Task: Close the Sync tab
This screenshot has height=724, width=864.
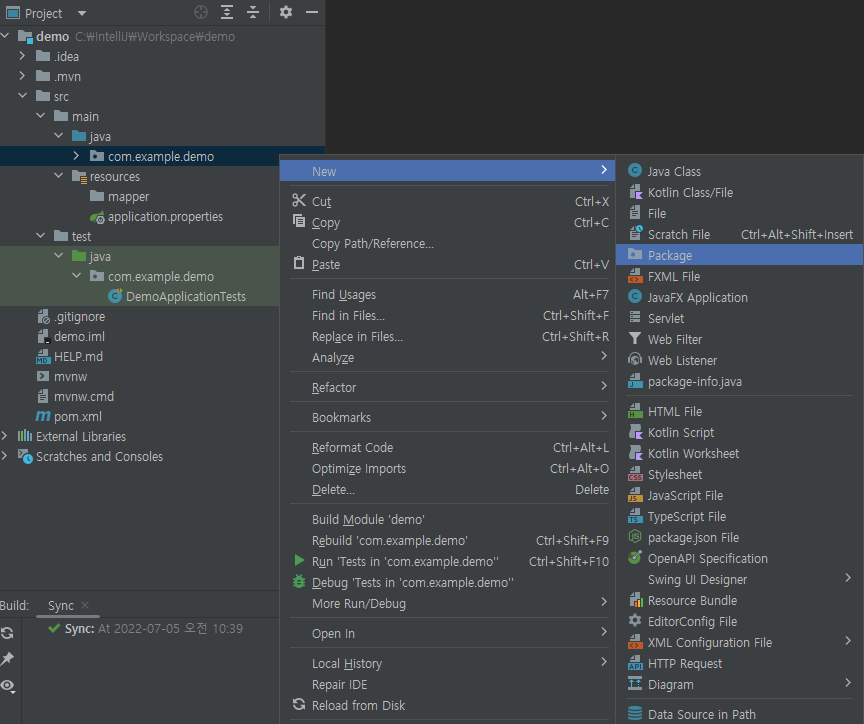Action: [85, 605]
